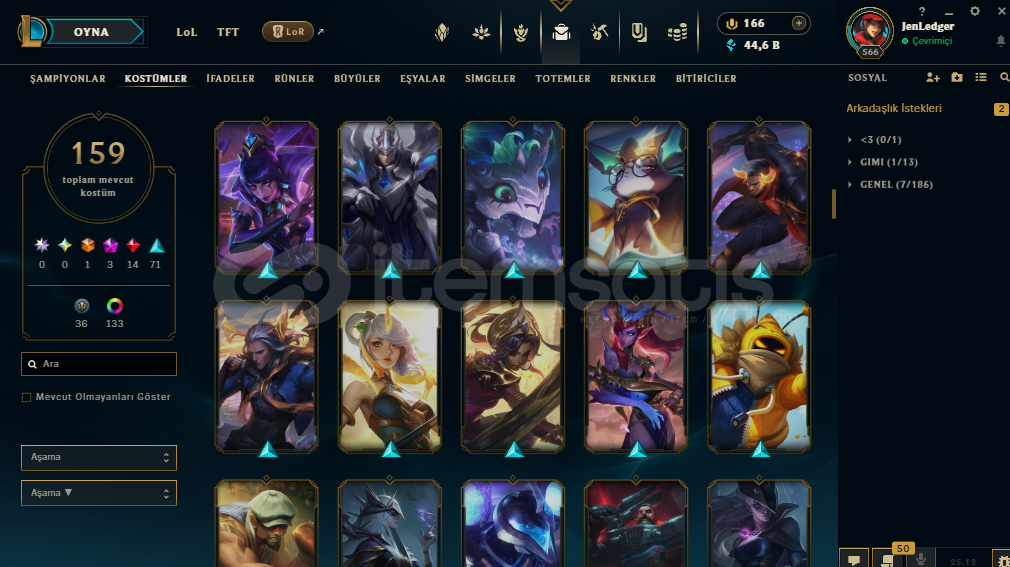1010x567 pixels.
Task: Click the profile avatar of JenLedger
Action: click(x=870, y=31)
